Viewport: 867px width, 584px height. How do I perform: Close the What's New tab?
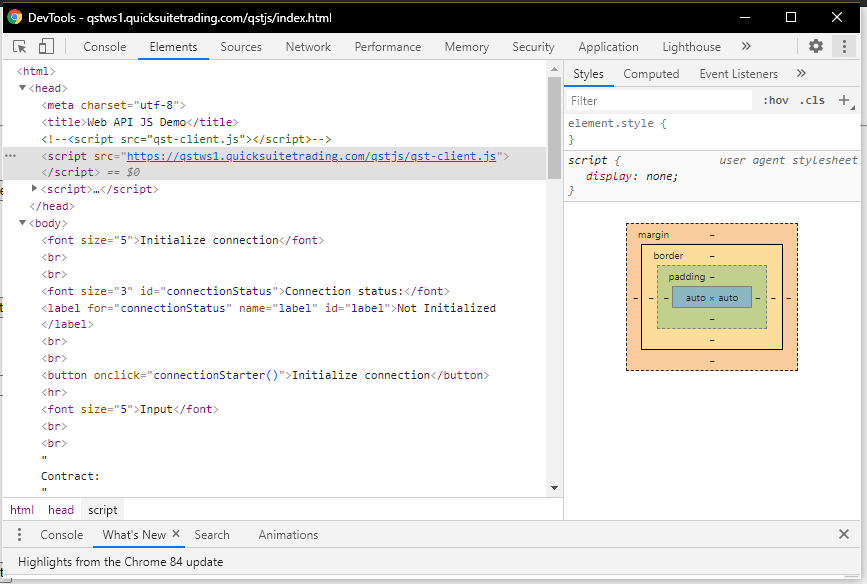coord(176,534)
